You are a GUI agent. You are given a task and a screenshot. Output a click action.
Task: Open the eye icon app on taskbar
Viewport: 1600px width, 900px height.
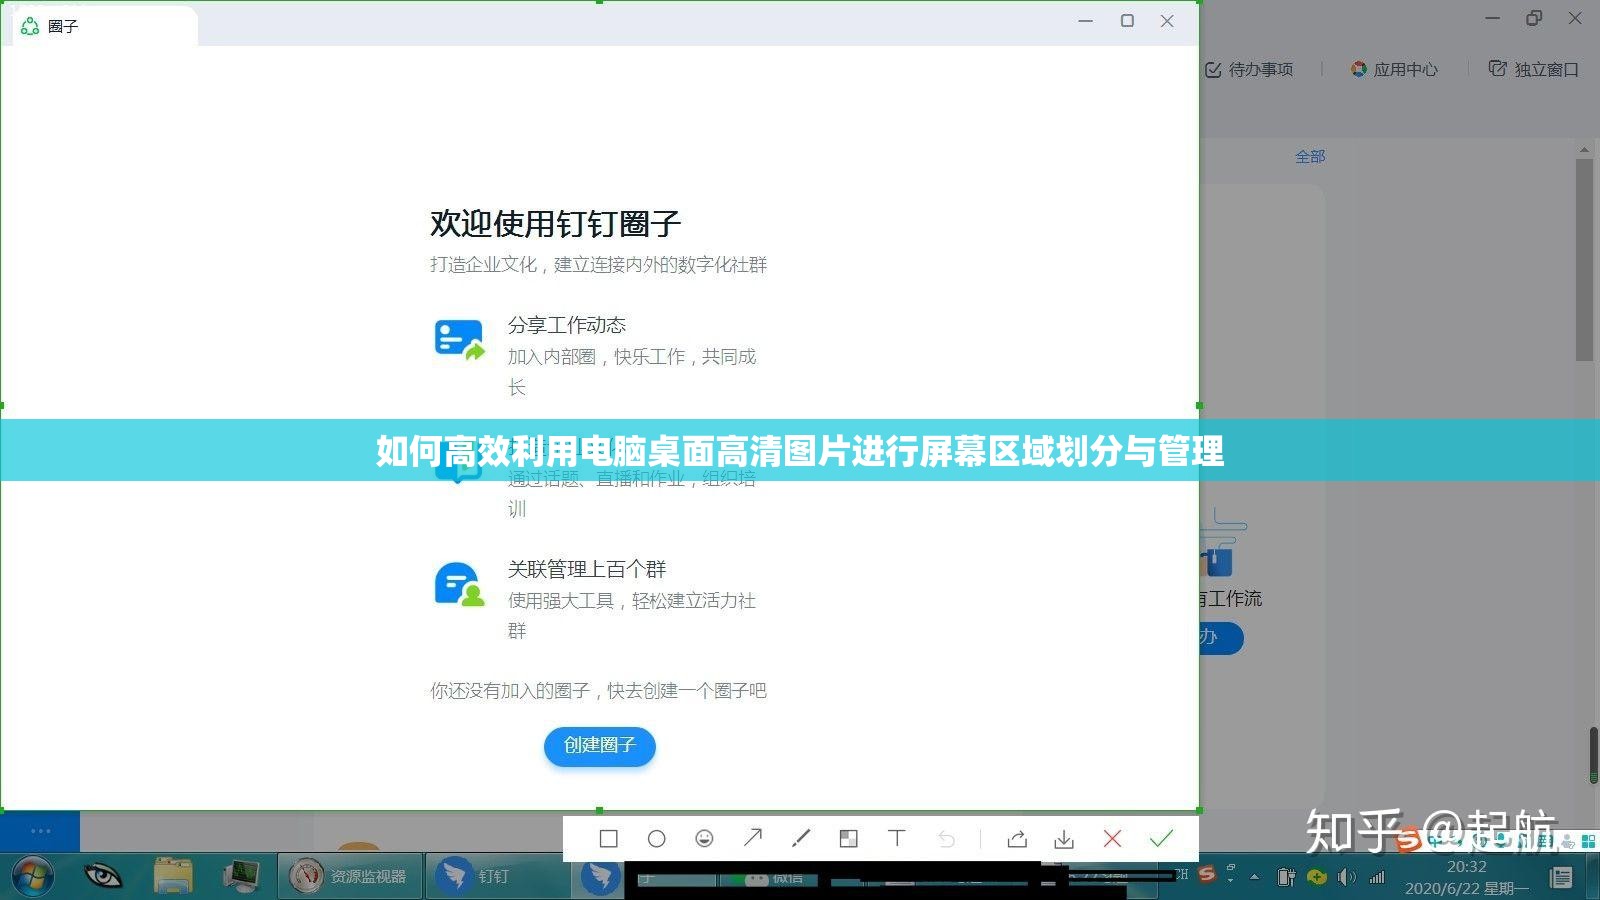tap(102, 877)
